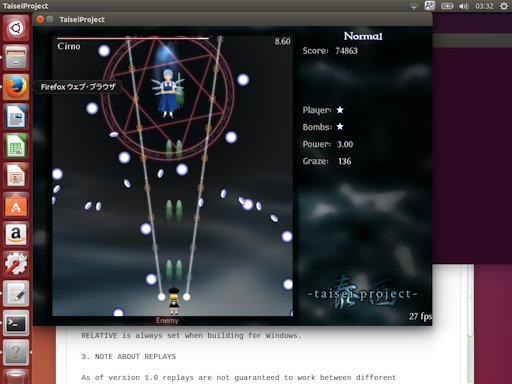Open System Settings gear-and-wrench icon

pos(16,264)
